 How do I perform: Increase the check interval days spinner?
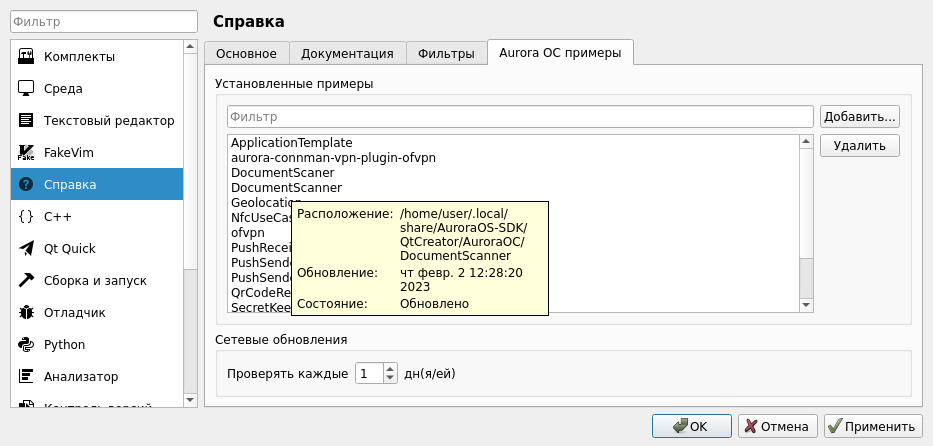coord(390,369)
